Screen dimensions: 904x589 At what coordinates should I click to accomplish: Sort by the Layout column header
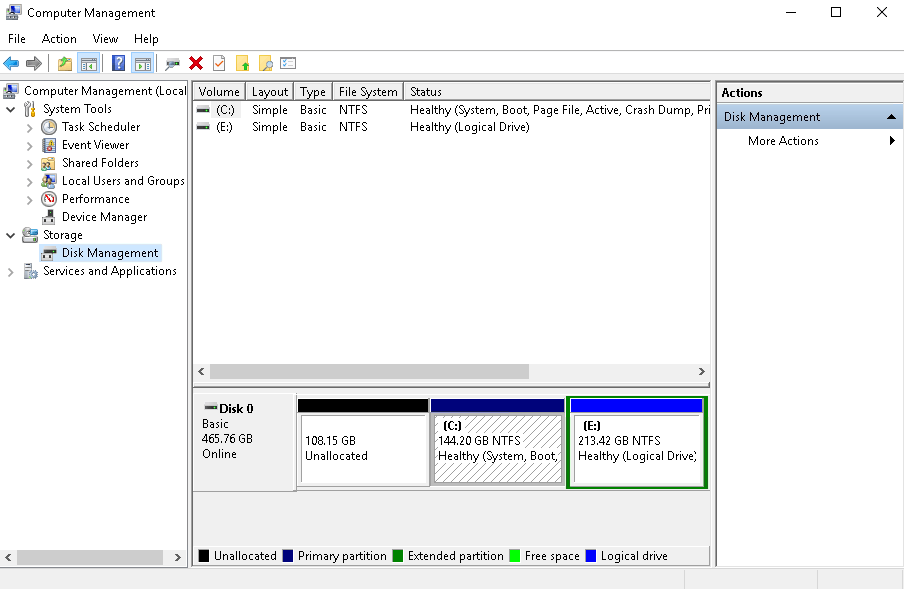[269, 92]
